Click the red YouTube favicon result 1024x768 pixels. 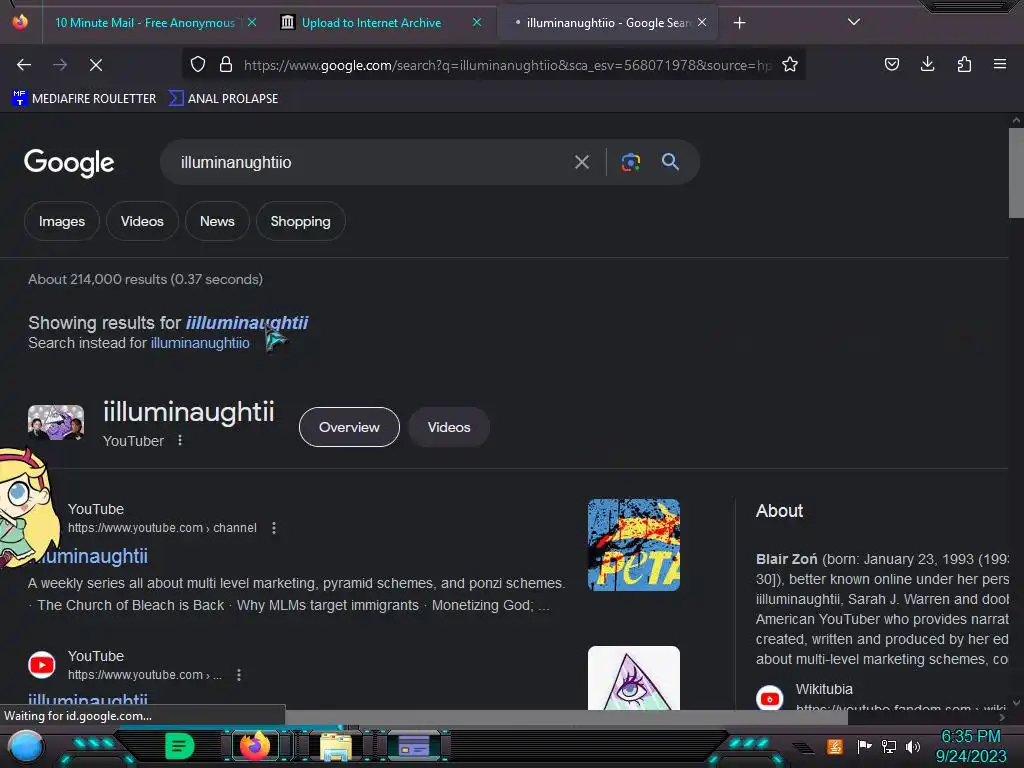pyautogui.click(x=42, y=665)
